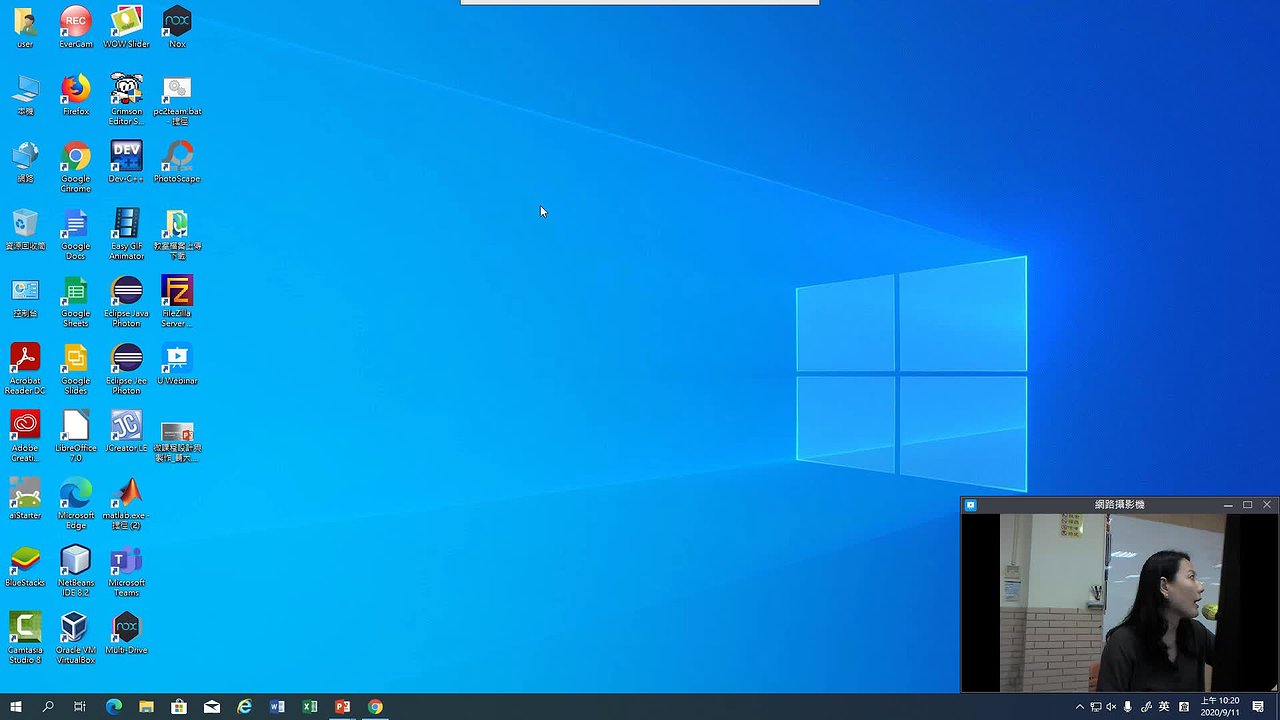Select the Recycle Bin desktop icon
Viewport: 1280px width, 720px height.
coord(25,228)
